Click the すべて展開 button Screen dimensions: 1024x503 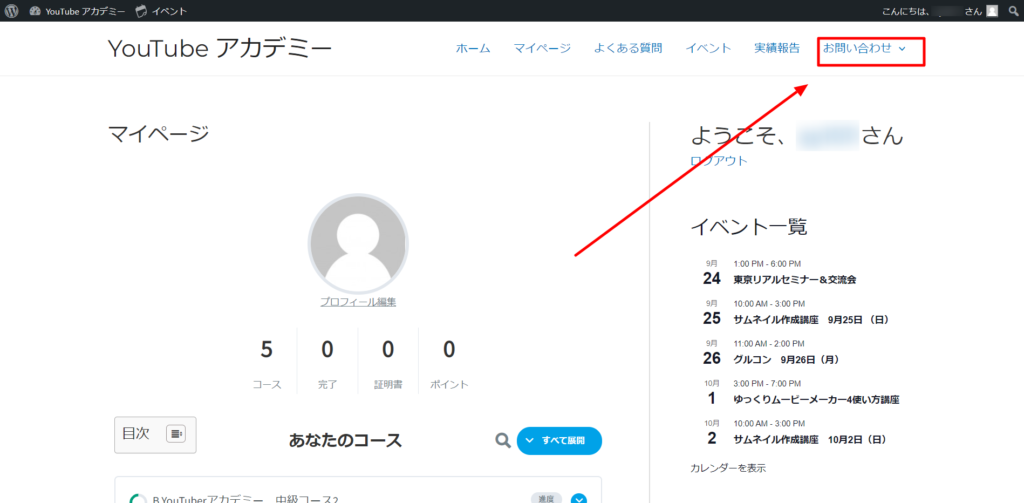tap(559, 441)
